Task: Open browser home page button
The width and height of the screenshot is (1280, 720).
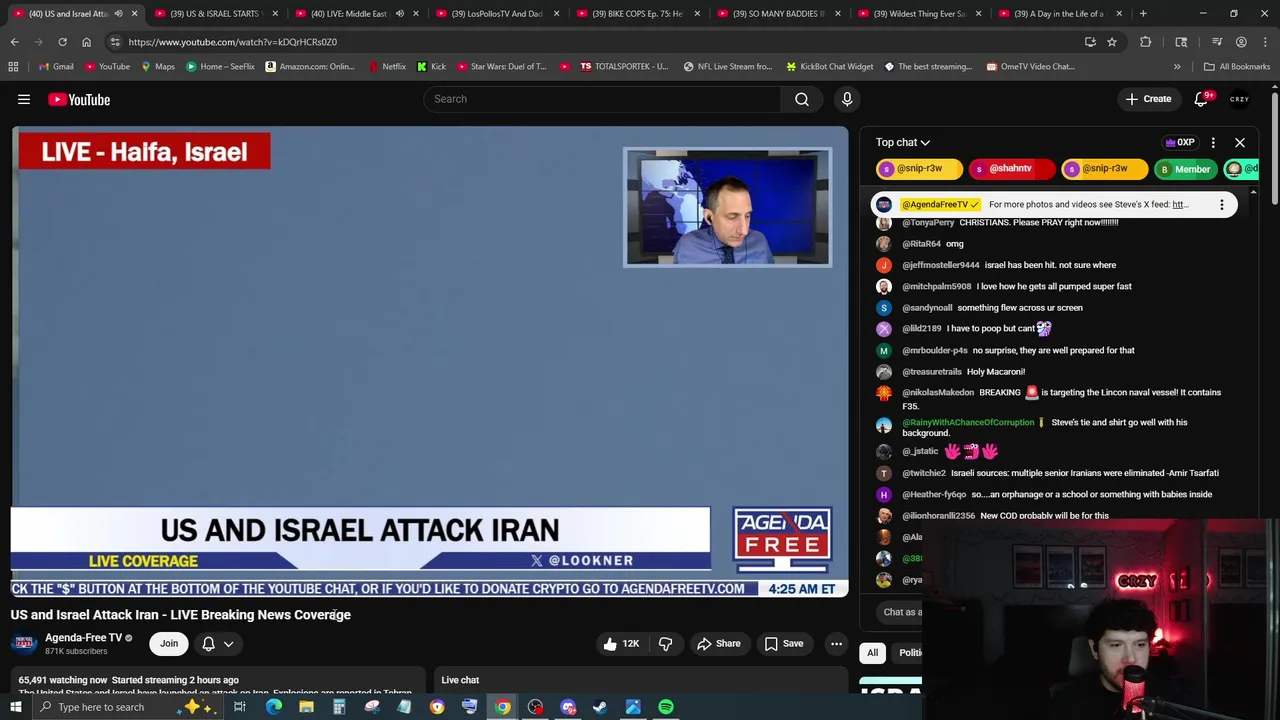Action: coord(86,42)
